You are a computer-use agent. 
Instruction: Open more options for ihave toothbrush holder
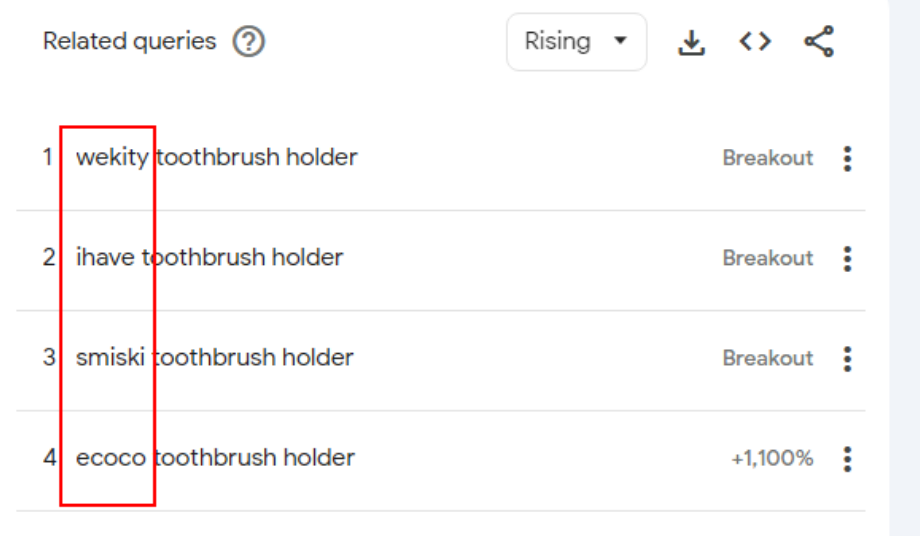pos(847,259)
